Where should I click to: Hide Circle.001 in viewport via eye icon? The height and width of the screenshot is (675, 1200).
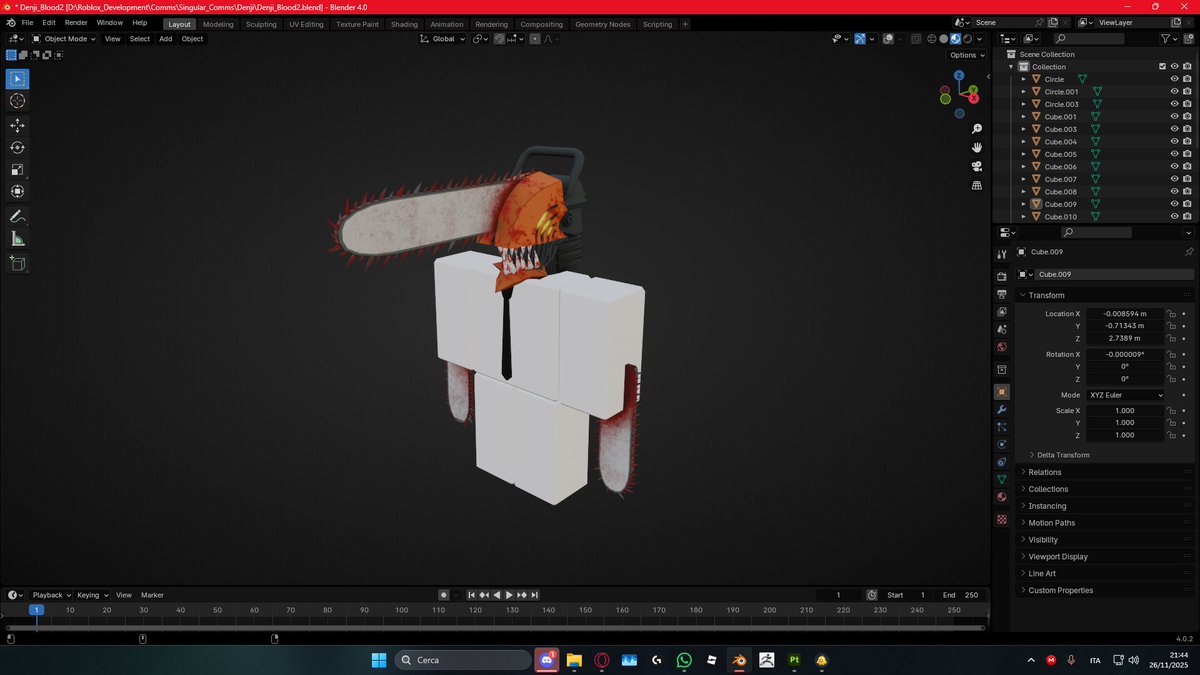tap(1175, 91)
